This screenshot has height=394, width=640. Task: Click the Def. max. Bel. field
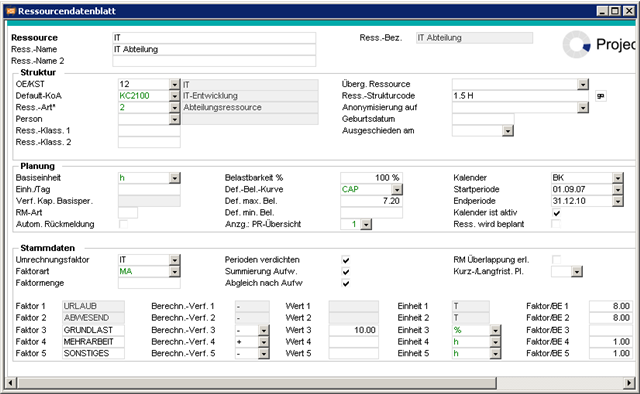point(371,201)
